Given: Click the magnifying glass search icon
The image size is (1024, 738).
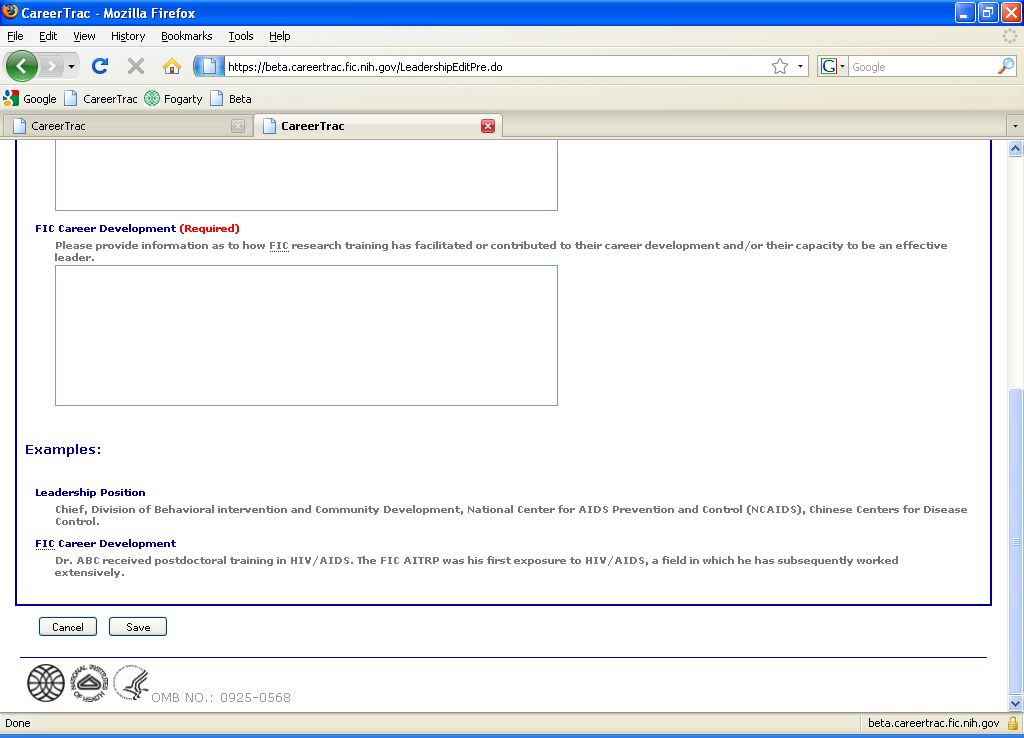Looking at the screenshot, I should (1006, 66).
